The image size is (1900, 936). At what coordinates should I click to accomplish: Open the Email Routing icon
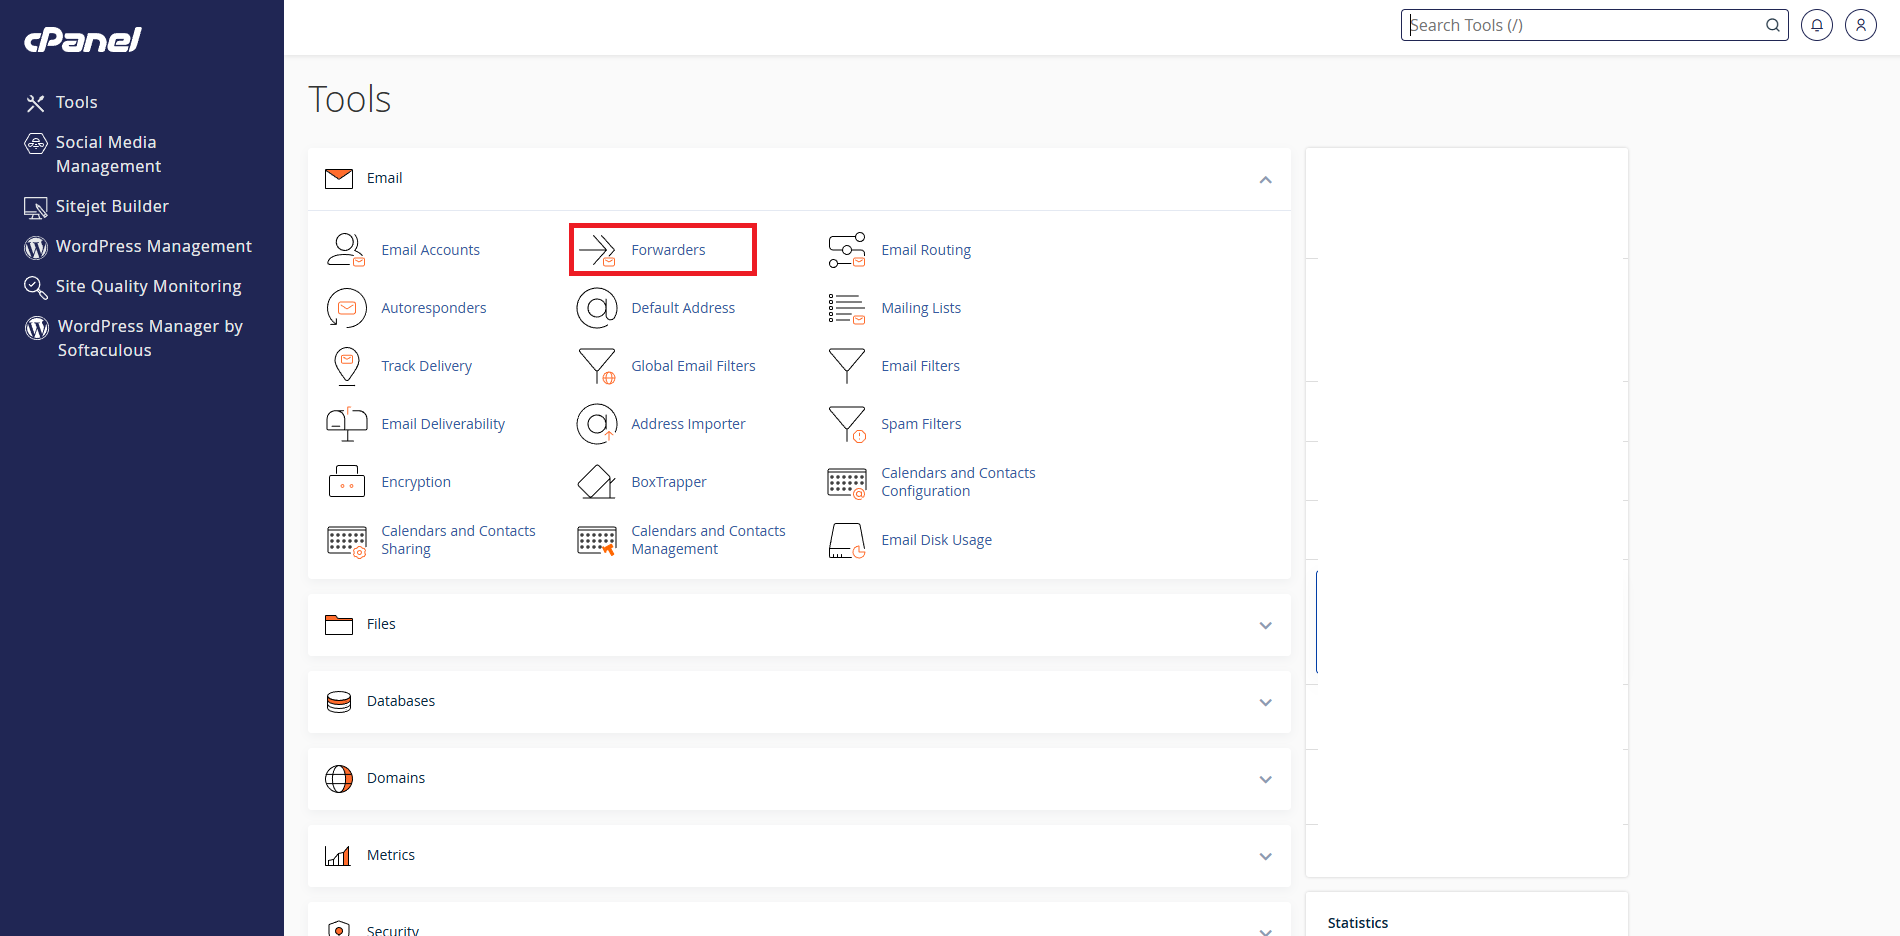coord(847,250)
